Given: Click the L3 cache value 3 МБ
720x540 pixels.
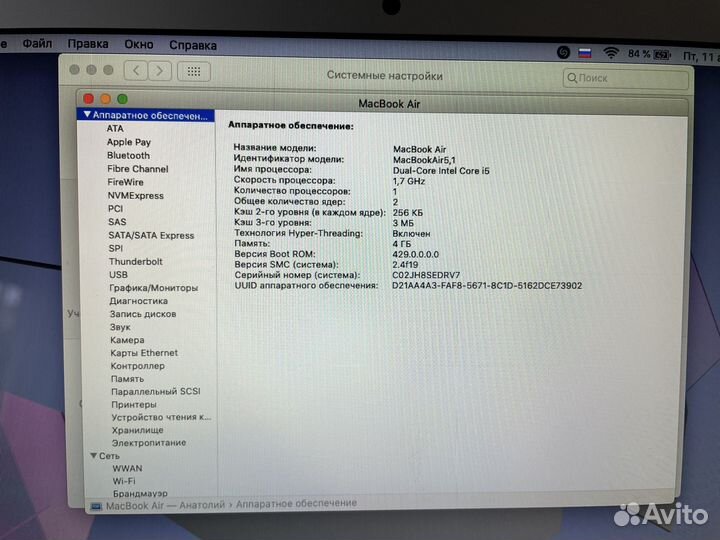Looking at the screenshot, I should [x=403, y=223].
